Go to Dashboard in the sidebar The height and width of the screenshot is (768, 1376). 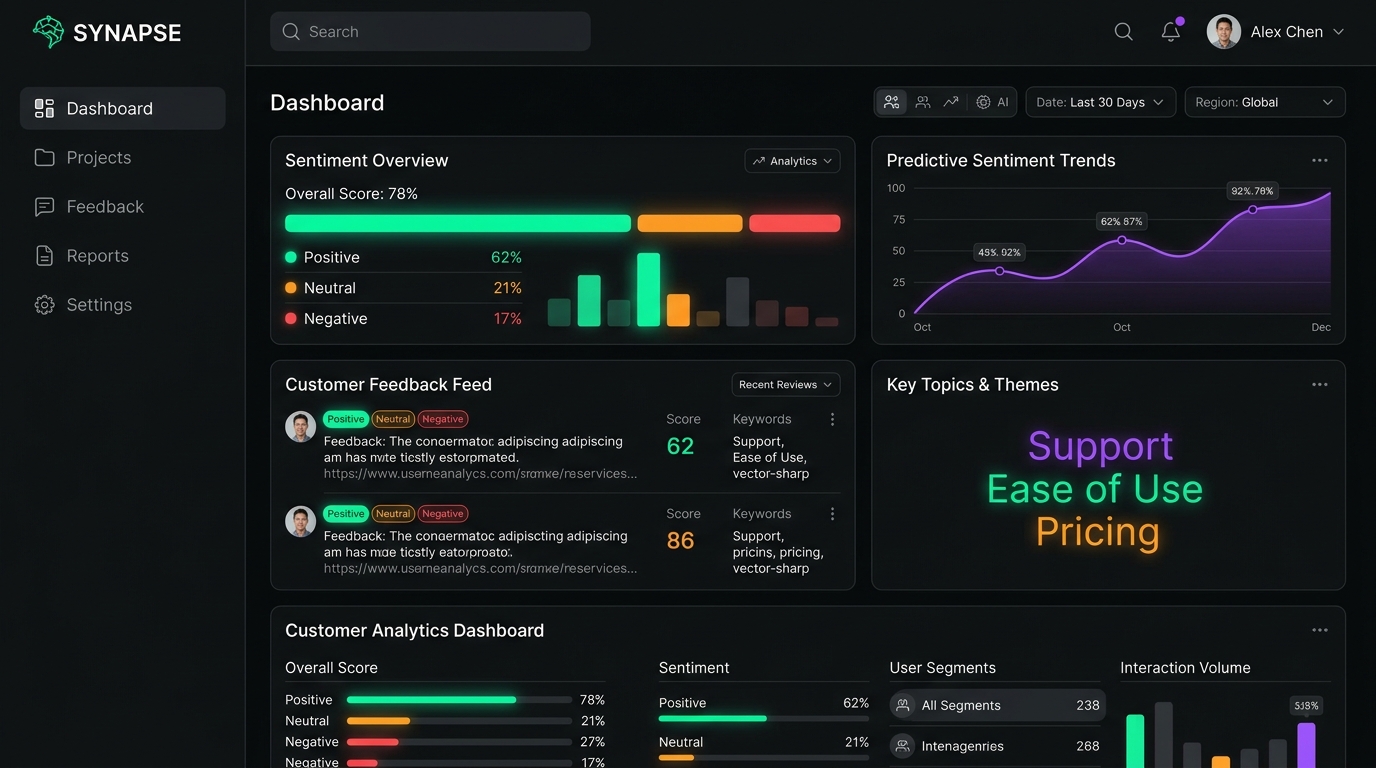pyautogui.click(x=123, y=108)
